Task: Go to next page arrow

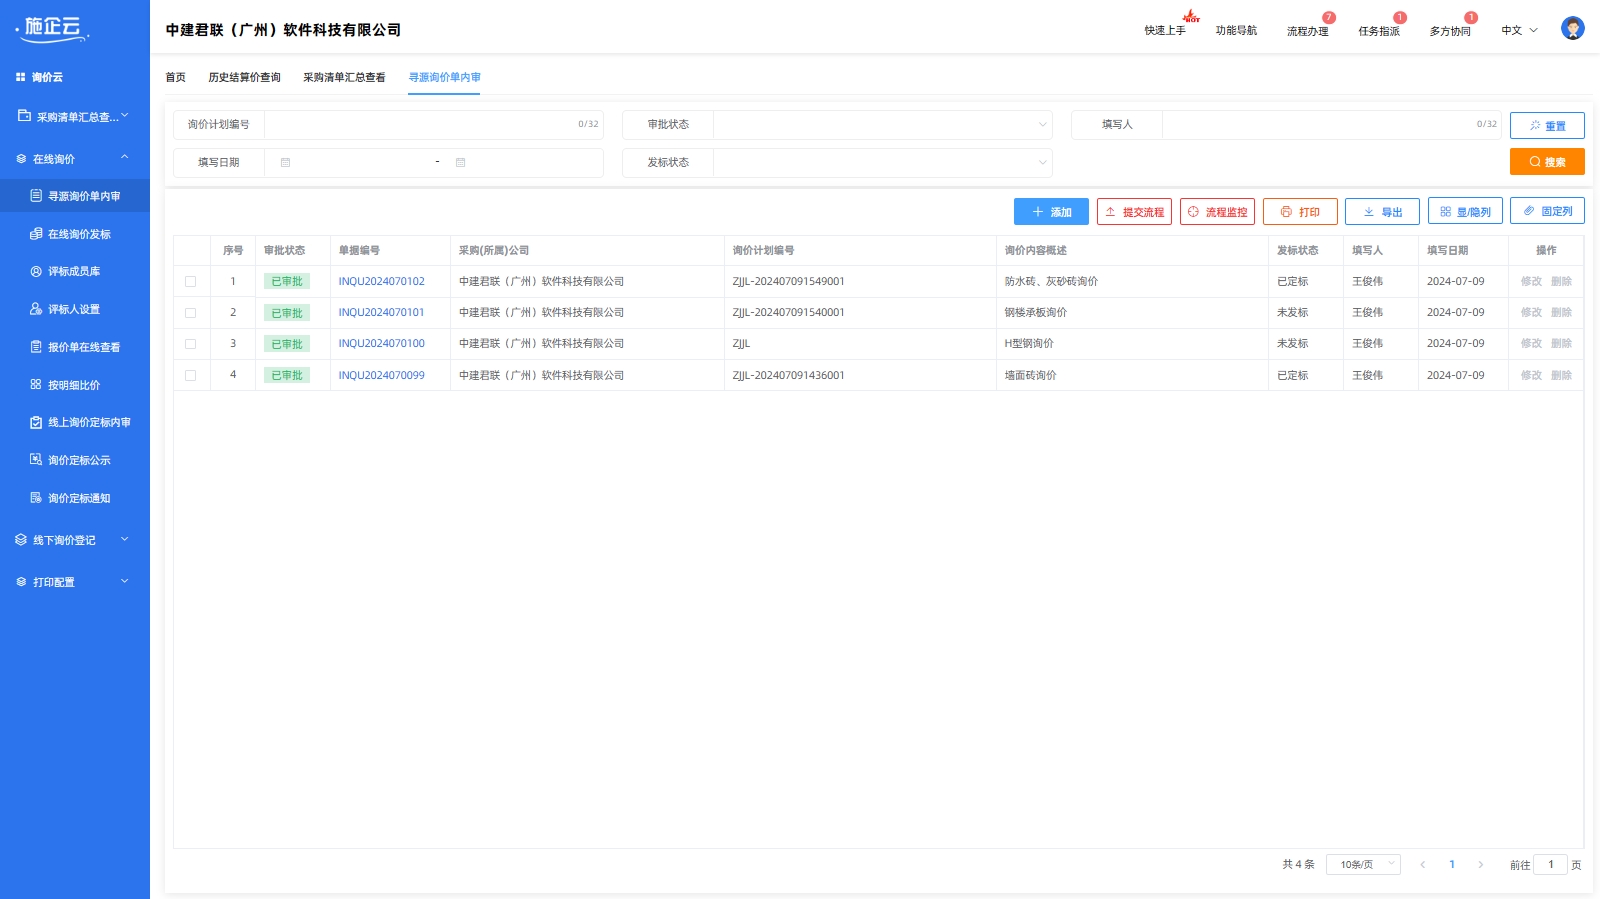Action: pyautogui.click(x=1481, y=864)
